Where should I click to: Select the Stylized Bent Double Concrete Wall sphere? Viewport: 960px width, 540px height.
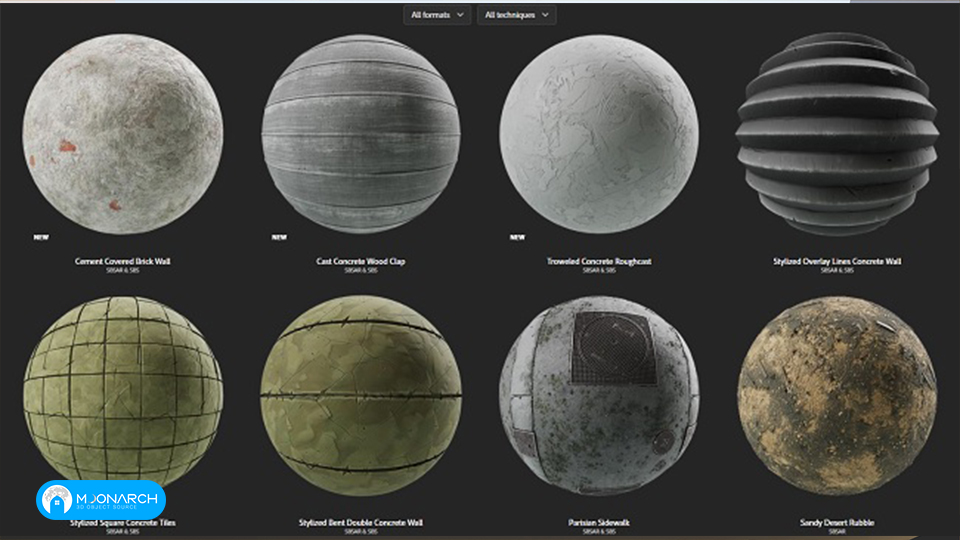pyautogui.click(x=361, y=396)
